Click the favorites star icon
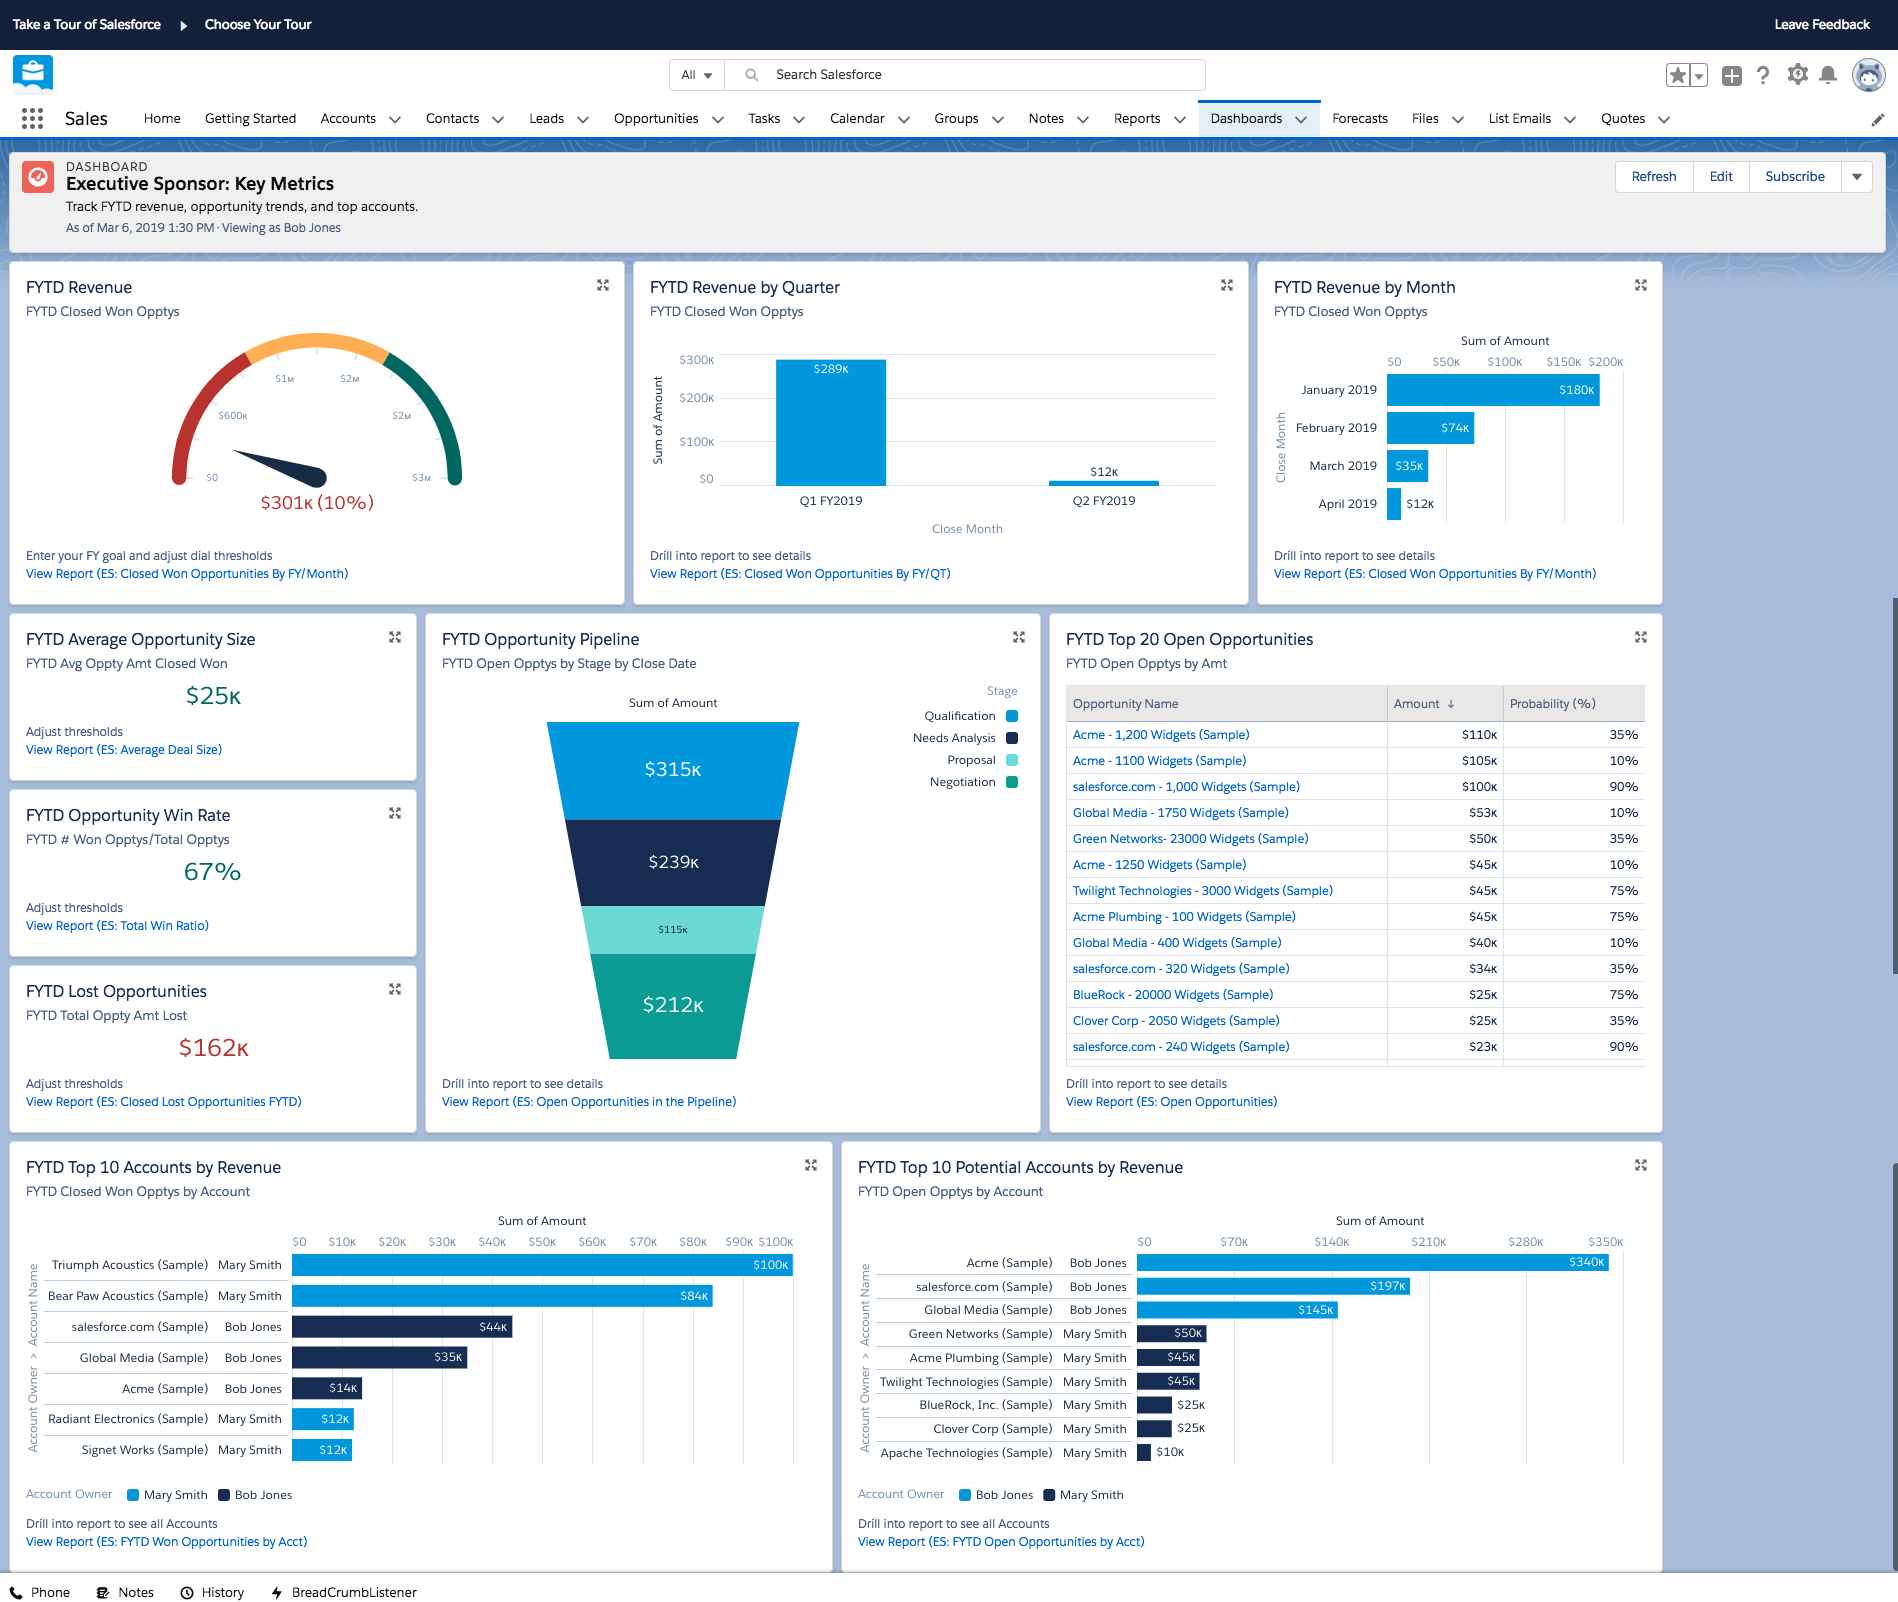Image resolution: width=1898 pixels, height=1602 pixels. tap(1677, 74)
